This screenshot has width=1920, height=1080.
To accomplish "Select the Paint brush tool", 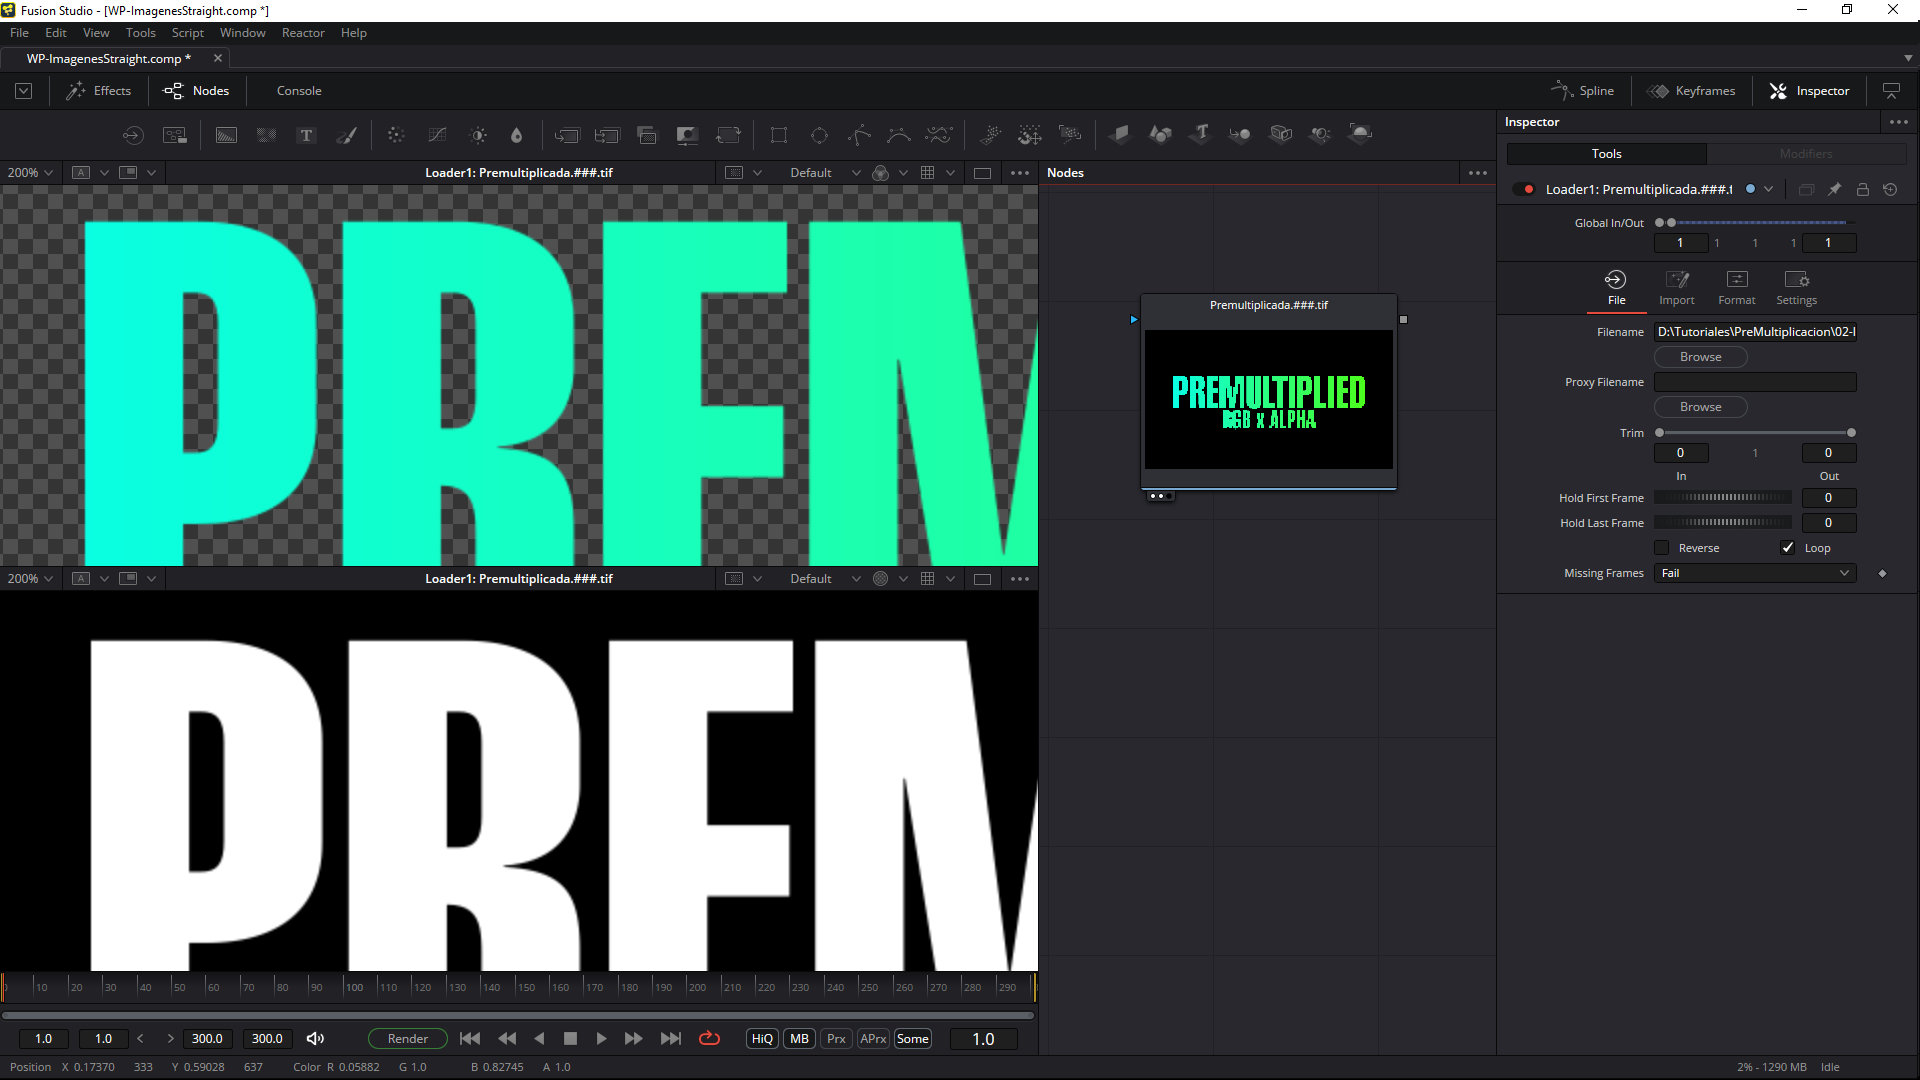I will click(347, 135).
